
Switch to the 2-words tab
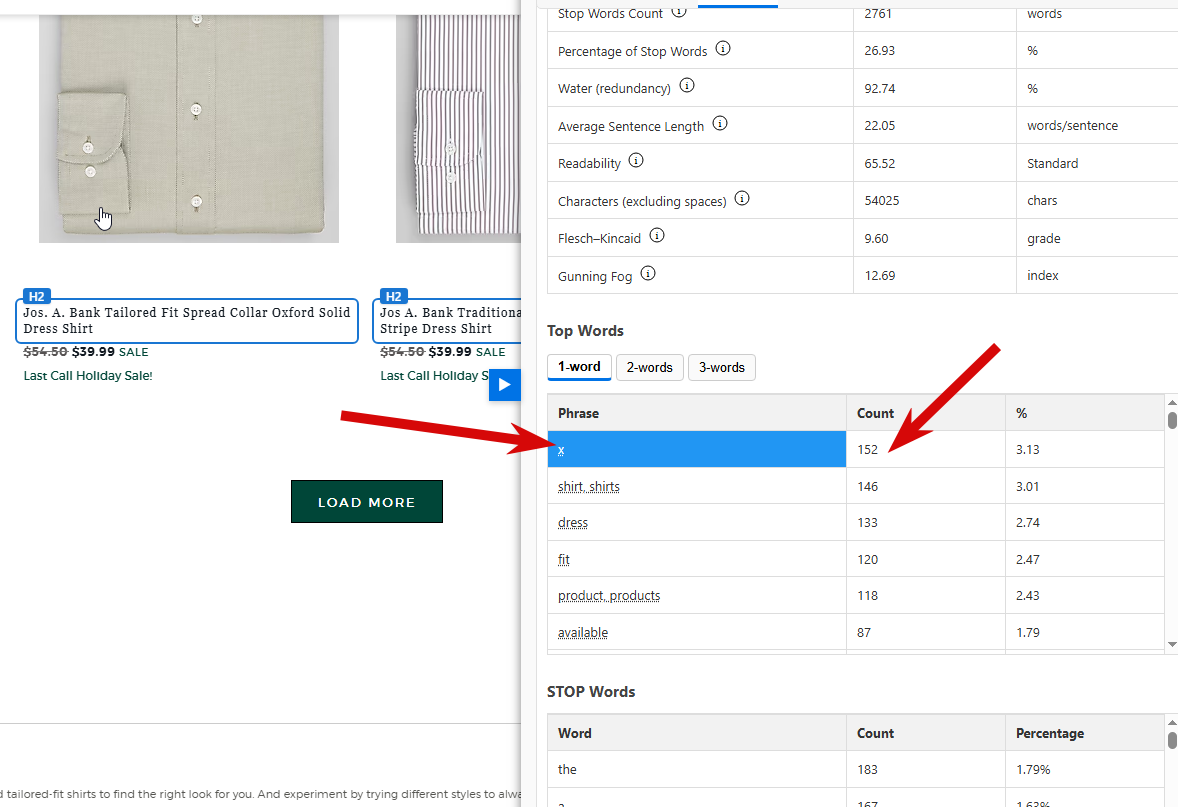click(x=650, y=367)
